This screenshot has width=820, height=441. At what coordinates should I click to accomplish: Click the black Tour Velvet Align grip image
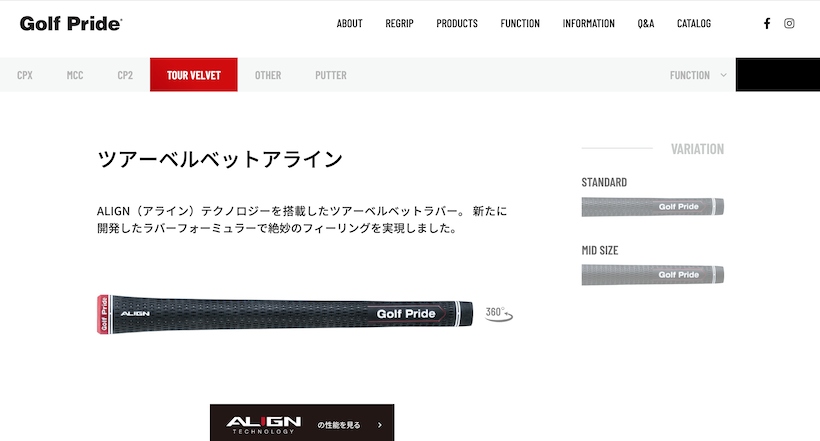coord(285,314)
